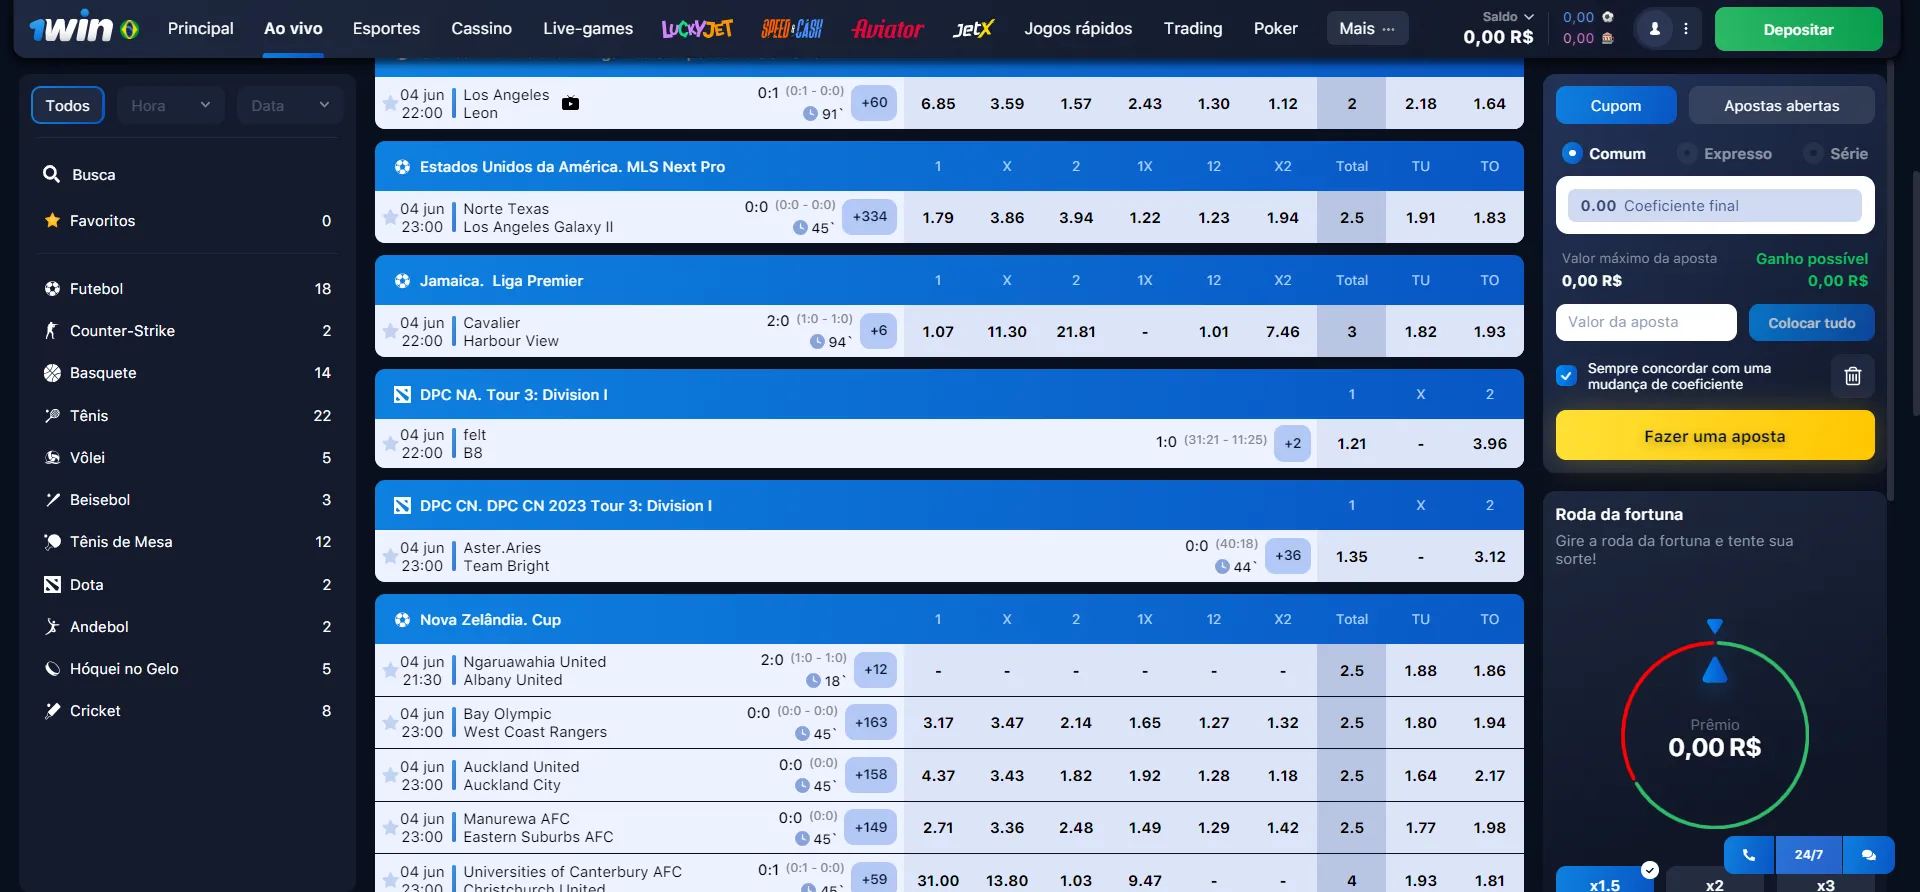Favorite the Bay Olympic match star

click(x=389, y=722)
